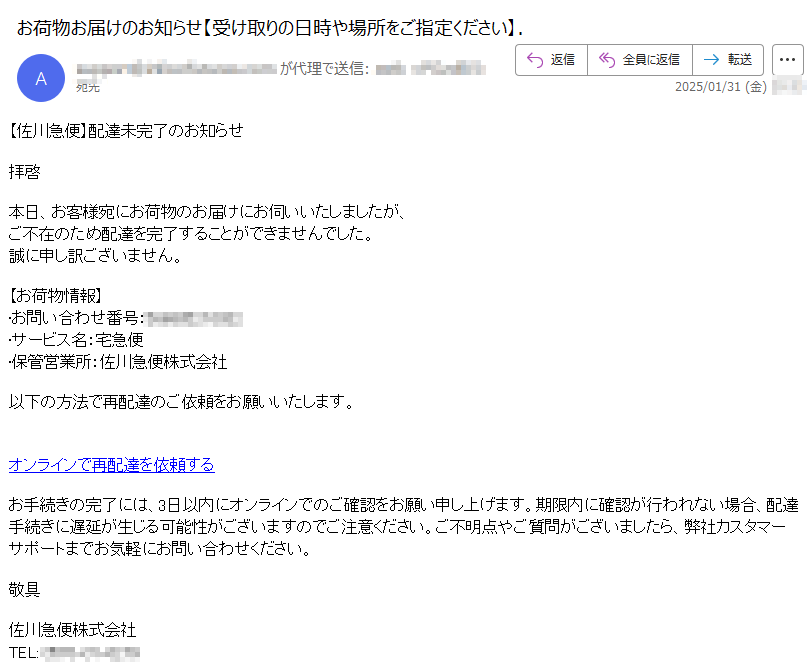Click the double-arrow reply-all icon
The image size is (807, 668).
pyautogui.click(x=607, y=60)
